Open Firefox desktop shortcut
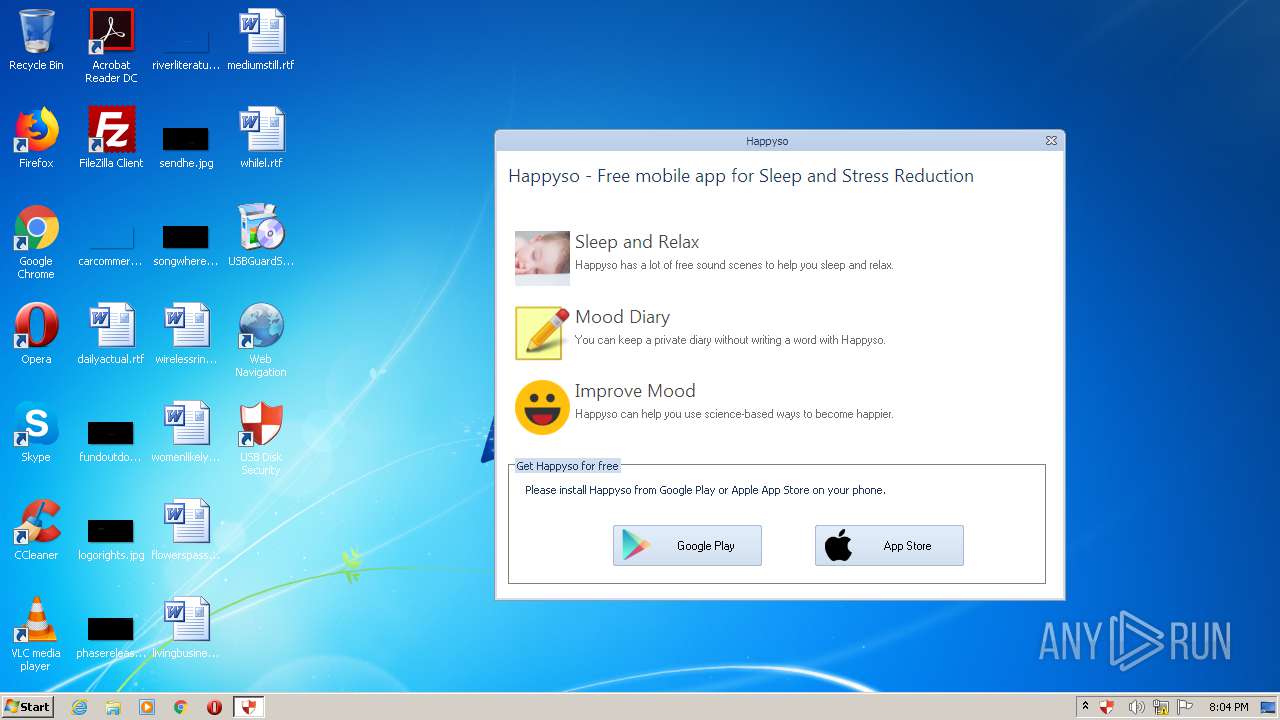 tap(36, 138)
